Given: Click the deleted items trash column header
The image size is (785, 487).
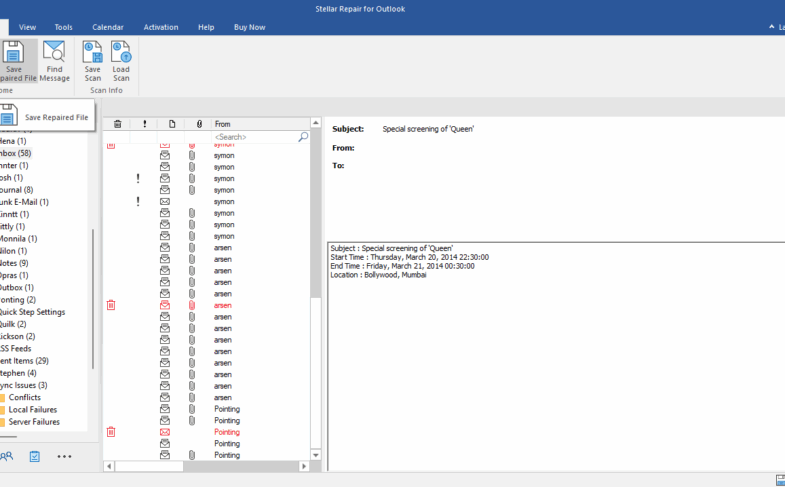Looking at the screenshot, I should click(x=117, y=124).
